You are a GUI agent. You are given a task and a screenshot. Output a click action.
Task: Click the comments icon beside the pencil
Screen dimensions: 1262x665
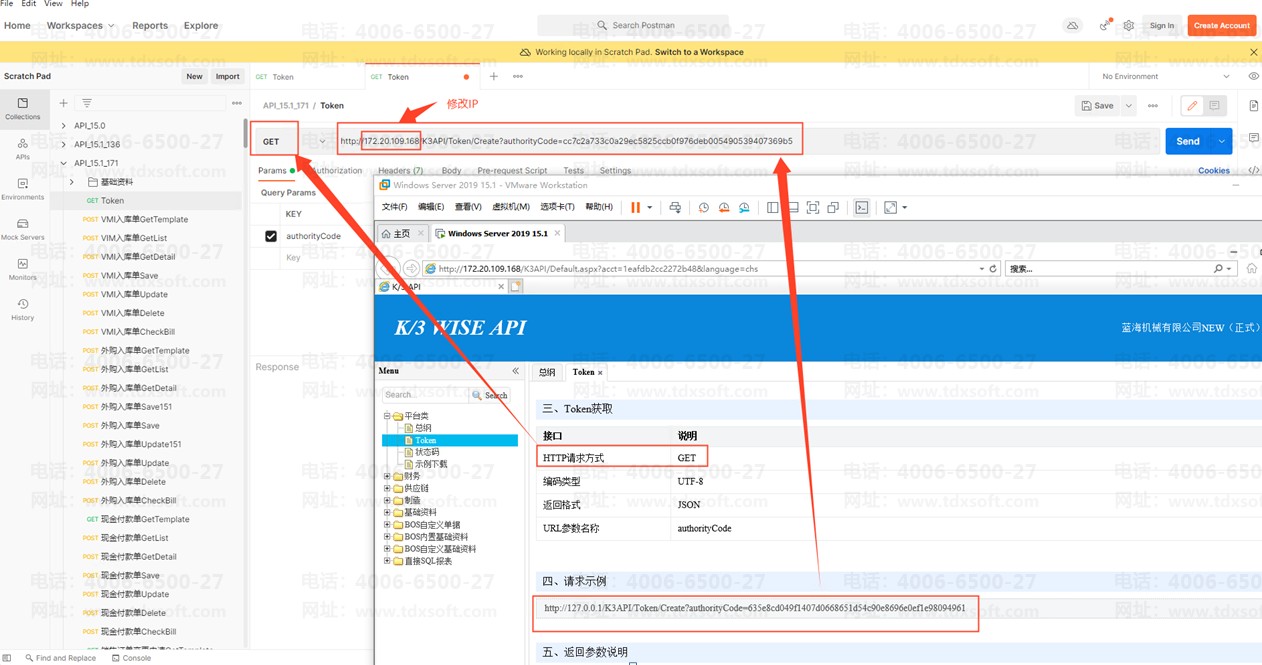click(1214, 105)
